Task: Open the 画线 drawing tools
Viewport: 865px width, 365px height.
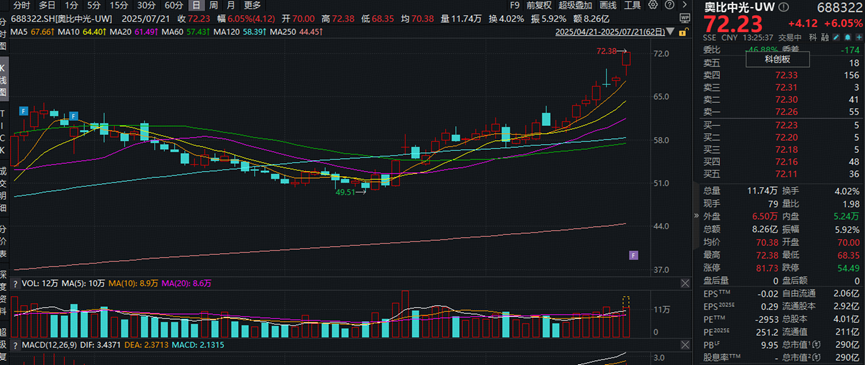Action: [x=608, y=6]
